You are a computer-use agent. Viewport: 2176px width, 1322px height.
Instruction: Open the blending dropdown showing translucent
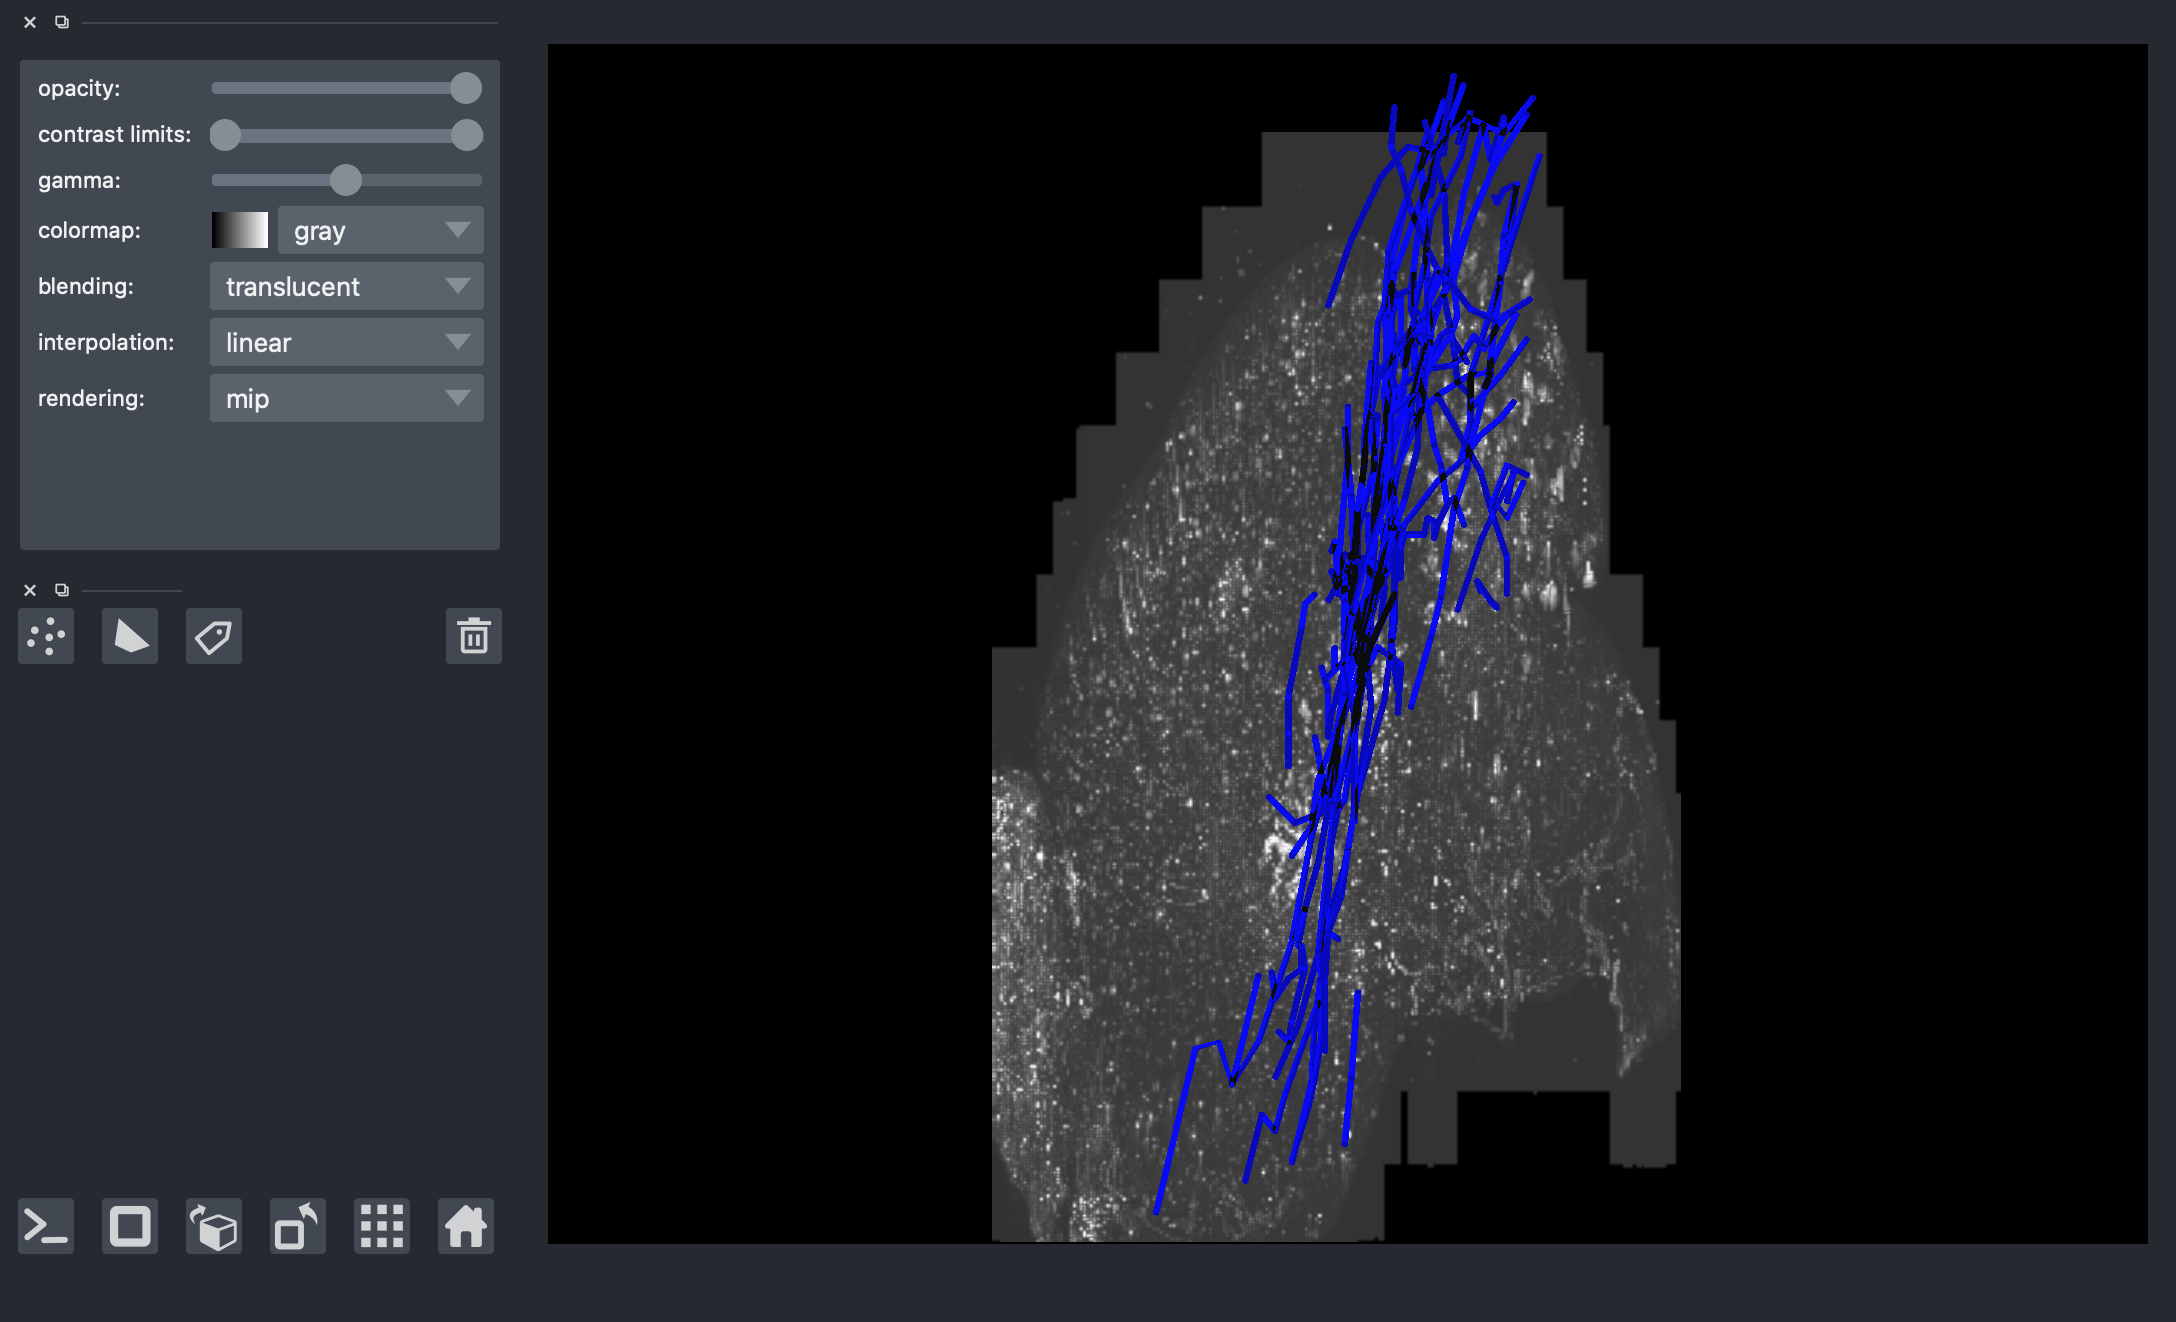click(x=347, y=286)
